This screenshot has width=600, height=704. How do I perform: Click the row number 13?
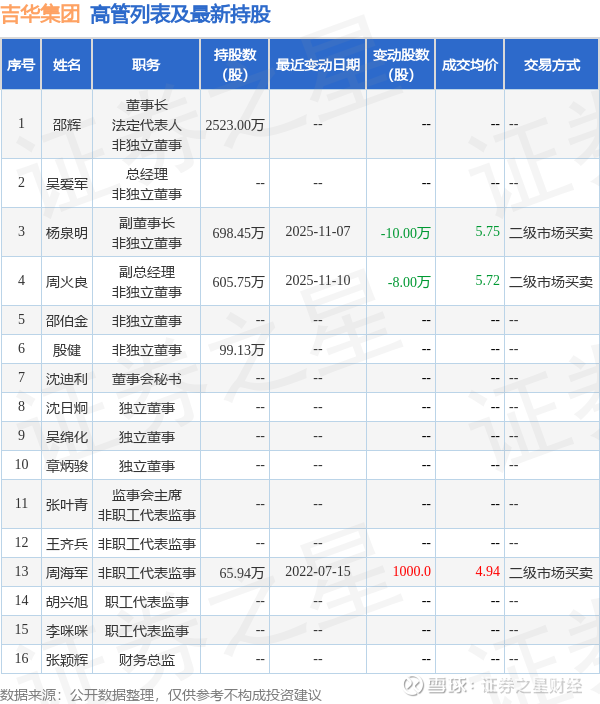pyautogui.click(x=21, y=571)
